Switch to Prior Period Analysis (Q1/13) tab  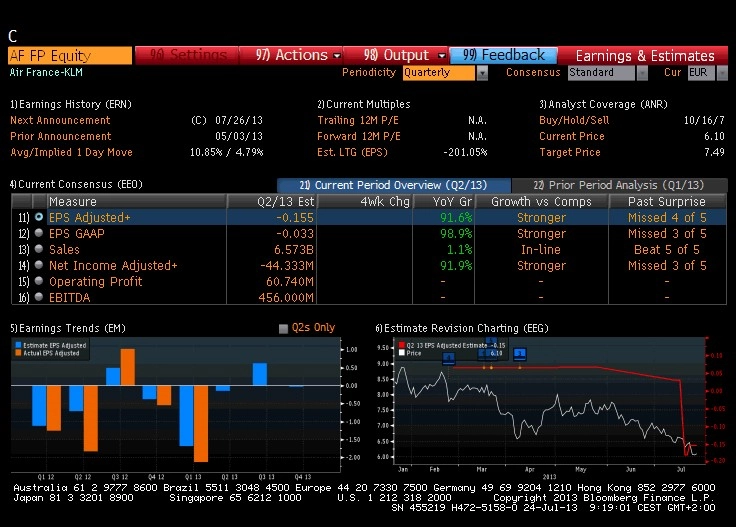(619, 185)
